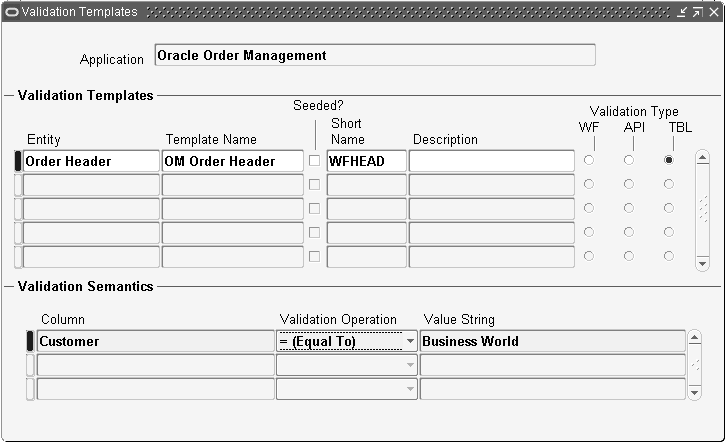This screenshot has width=725, height=442.
Task: Toggle Seeded checkbox for OM Order Header row
Action: (x=314, y=160)
